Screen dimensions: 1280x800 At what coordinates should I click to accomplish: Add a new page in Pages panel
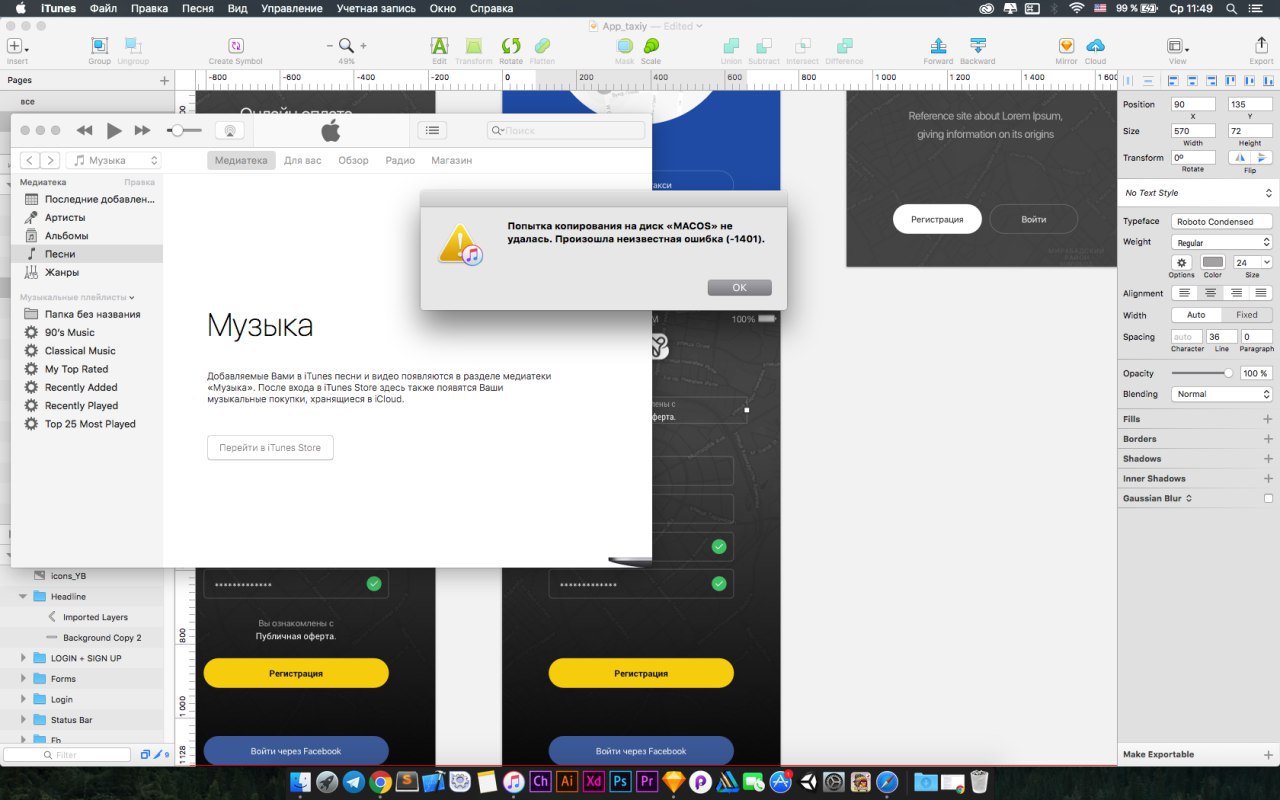coord(164,80)
